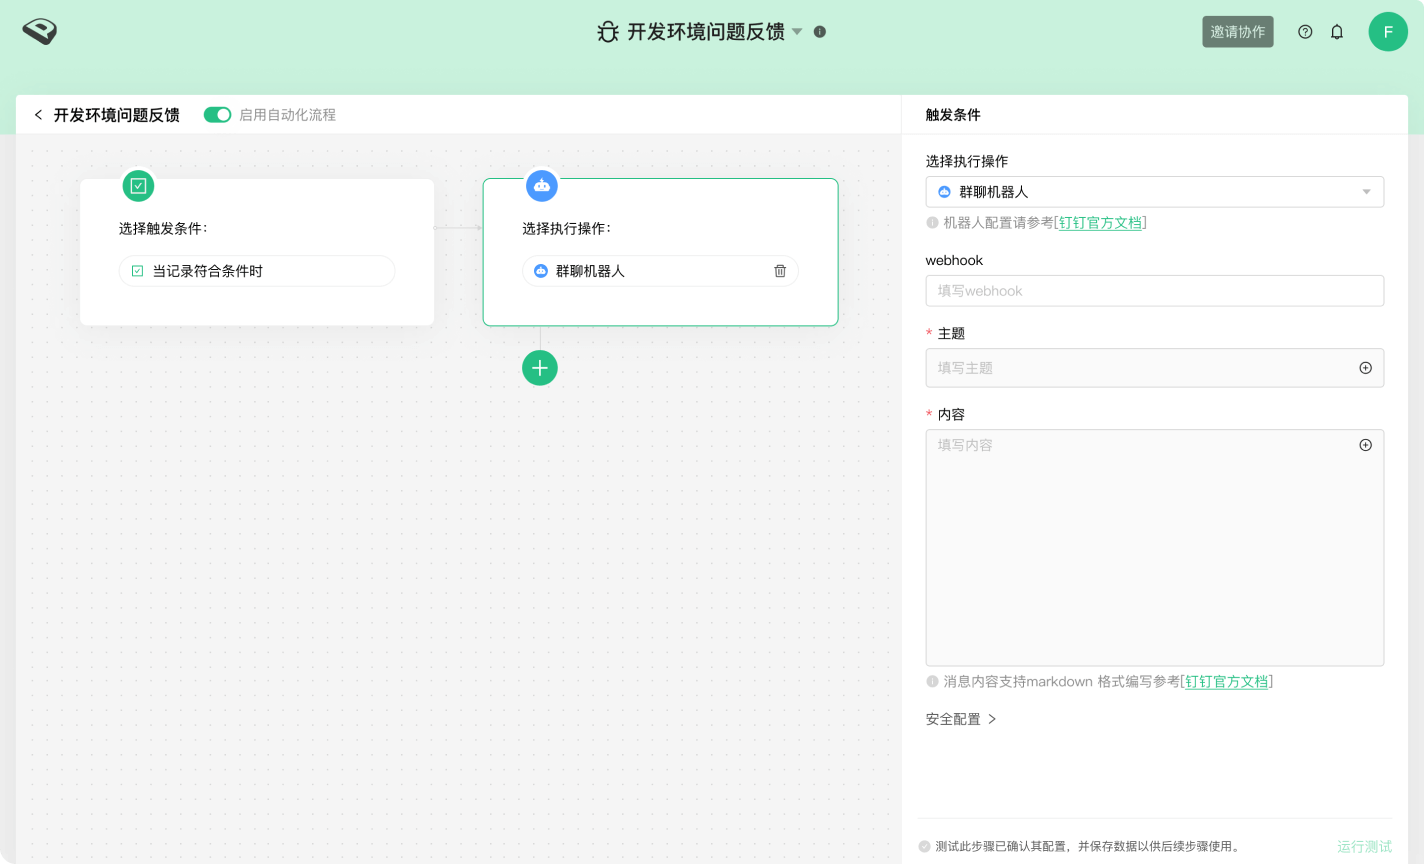Focus the webhook input field
1424x864 pixels.
(x=1154, y=291)
